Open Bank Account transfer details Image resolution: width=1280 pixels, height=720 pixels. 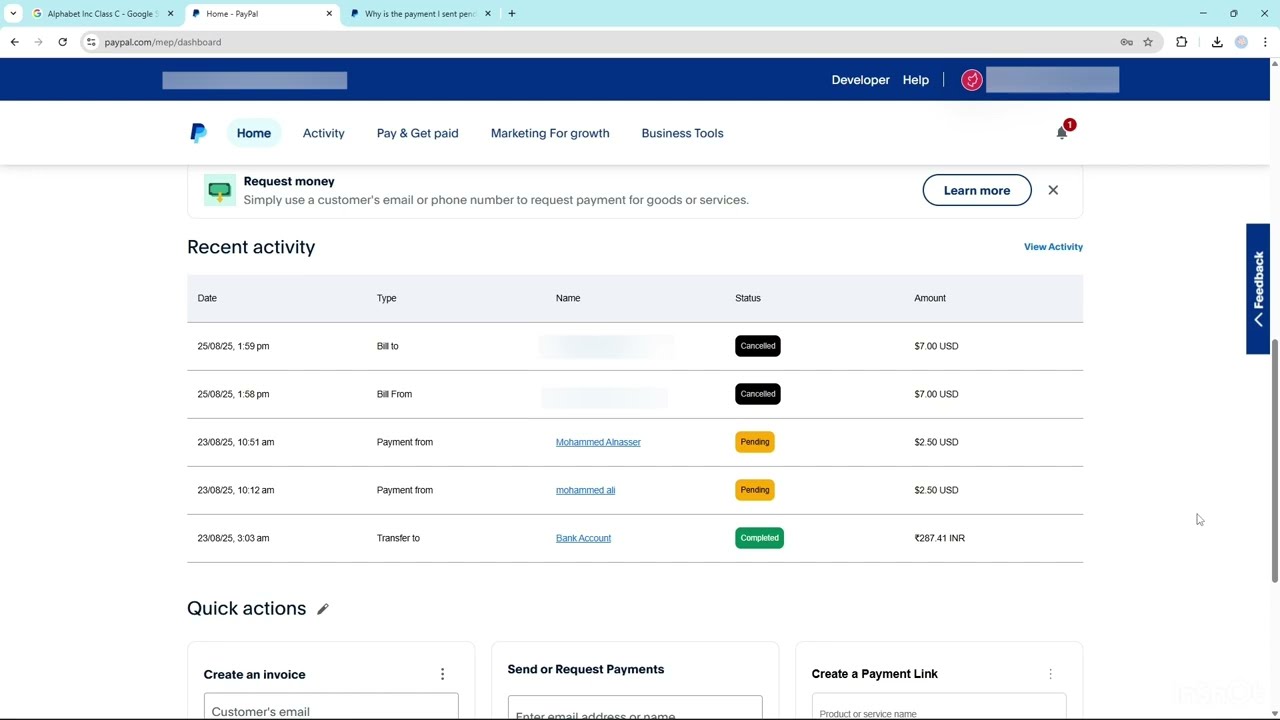tap(583, 538)
